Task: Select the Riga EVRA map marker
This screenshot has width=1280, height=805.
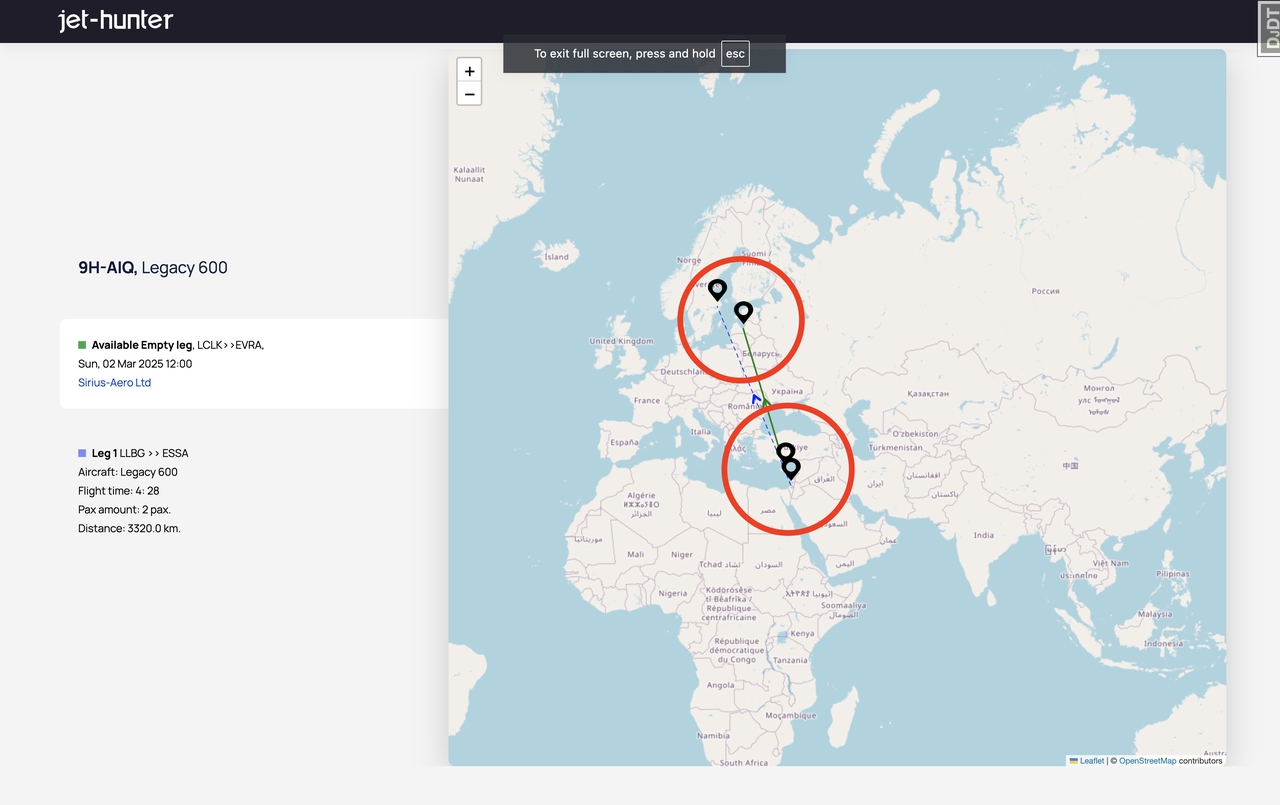Action: pyautogui.click(x=743, y=311)
